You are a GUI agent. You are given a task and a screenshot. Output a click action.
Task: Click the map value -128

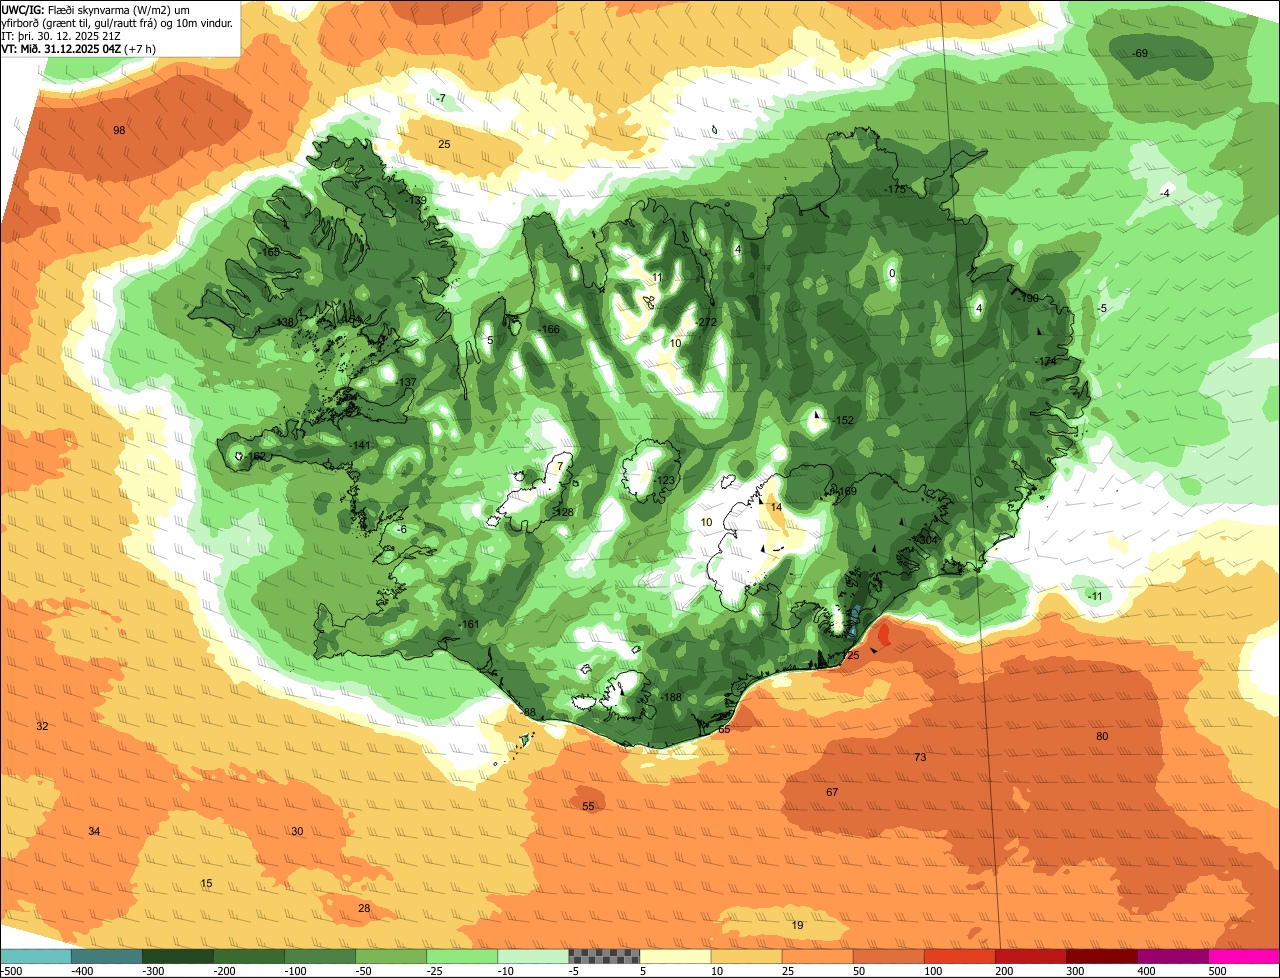pyautogui.click(x=564, y=512)
